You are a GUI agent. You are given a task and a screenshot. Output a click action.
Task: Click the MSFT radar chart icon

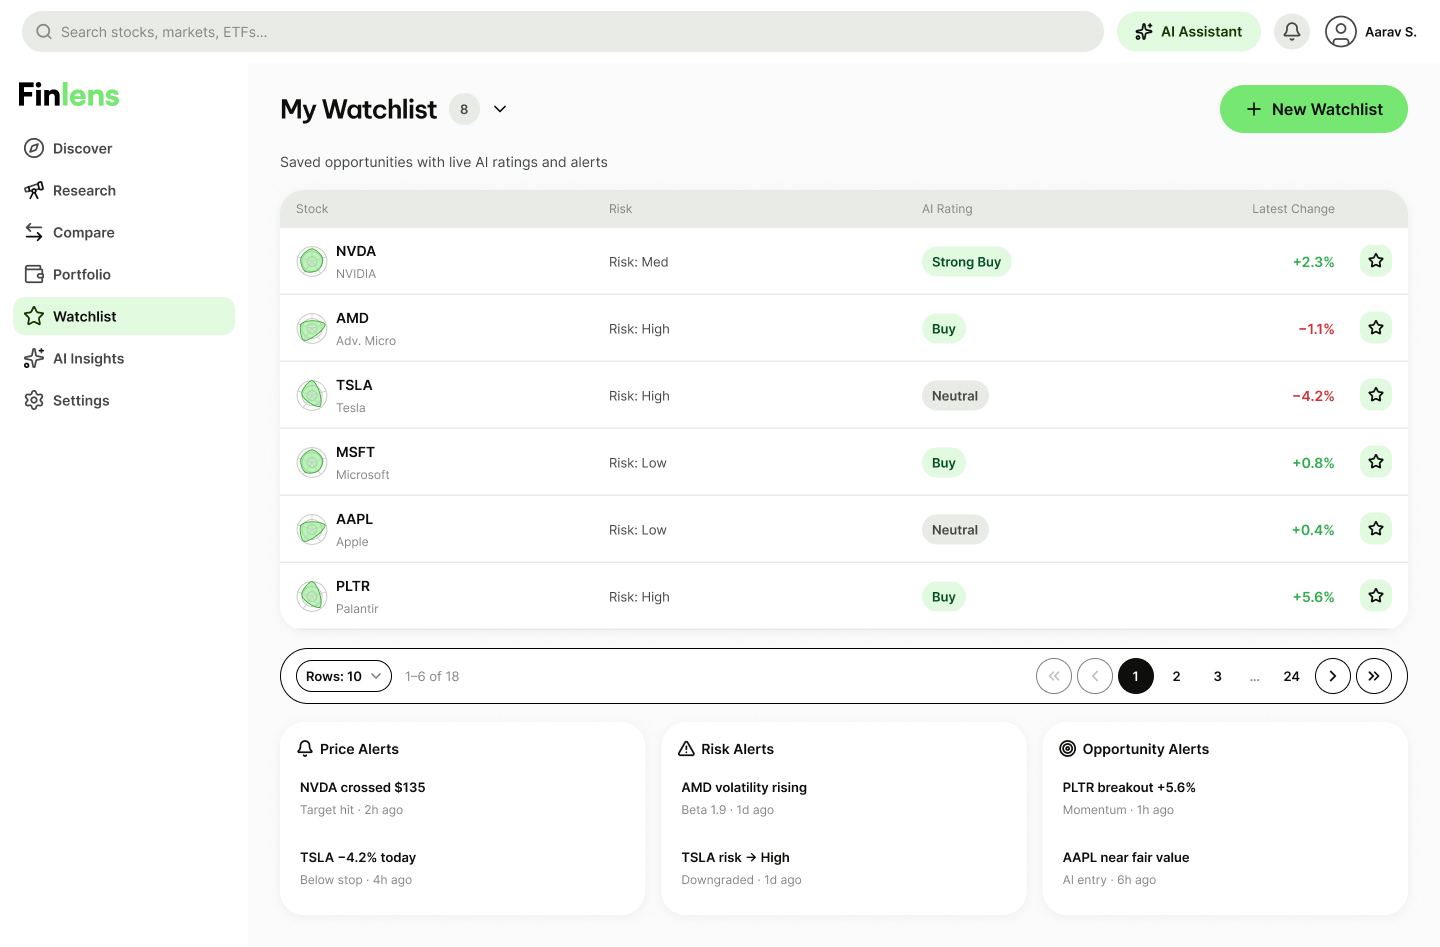312,463
